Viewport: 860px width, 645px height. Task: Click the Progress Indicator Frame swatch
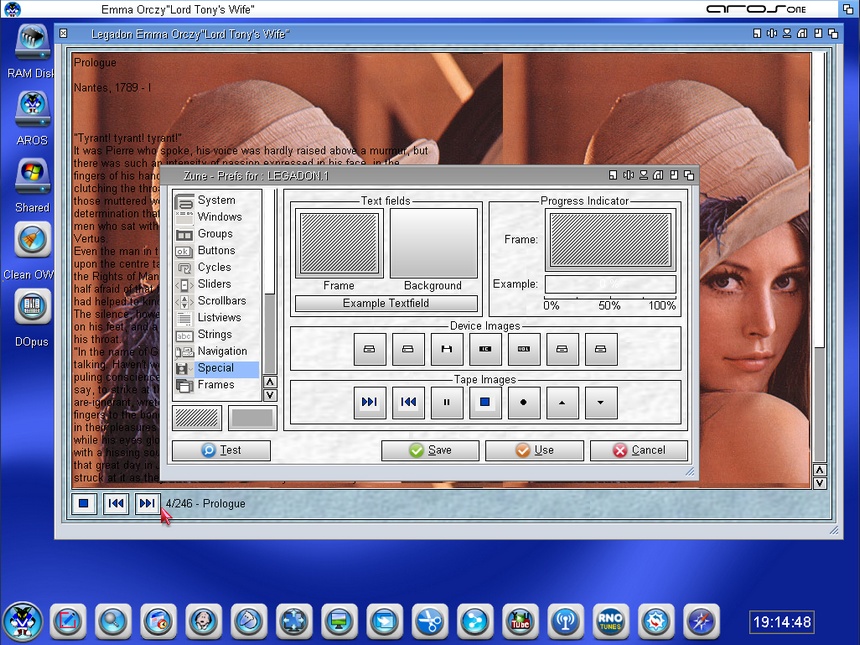pyautogui.click(x=610, y=240)
